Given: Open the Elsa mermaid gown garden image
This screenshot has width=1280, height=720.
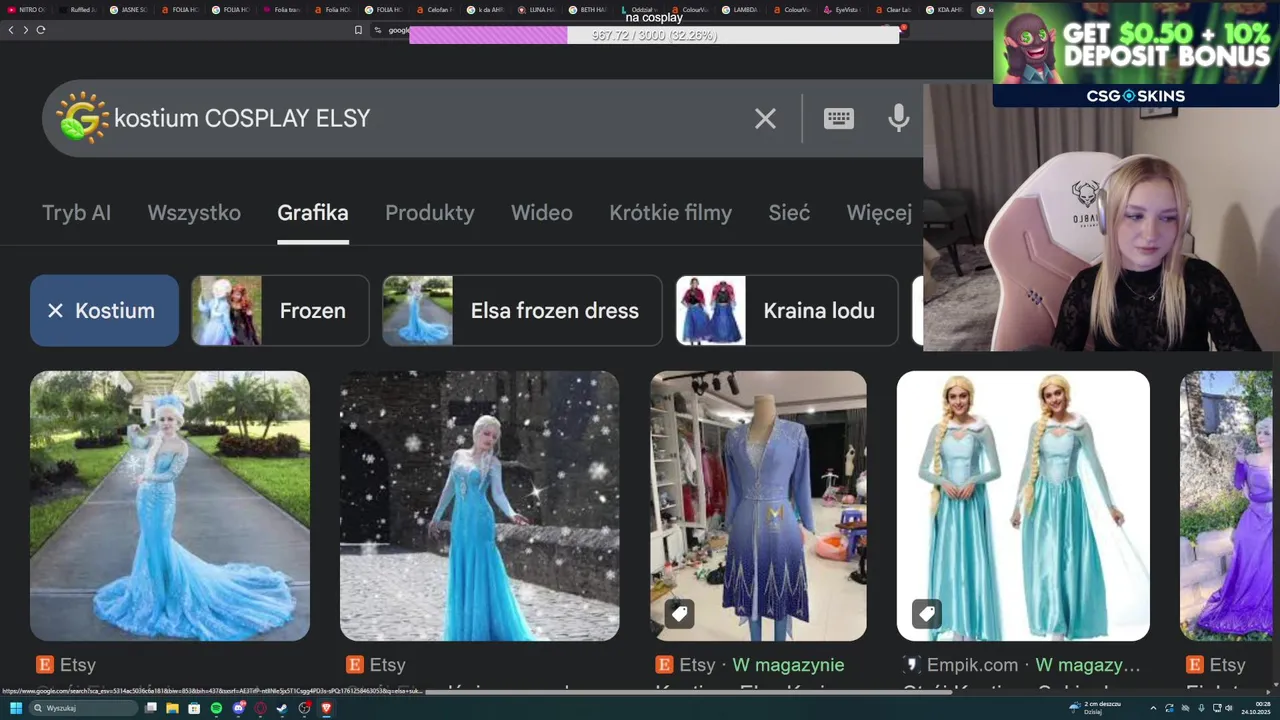Looking at the screenshot, I should [x=170, y=506].
